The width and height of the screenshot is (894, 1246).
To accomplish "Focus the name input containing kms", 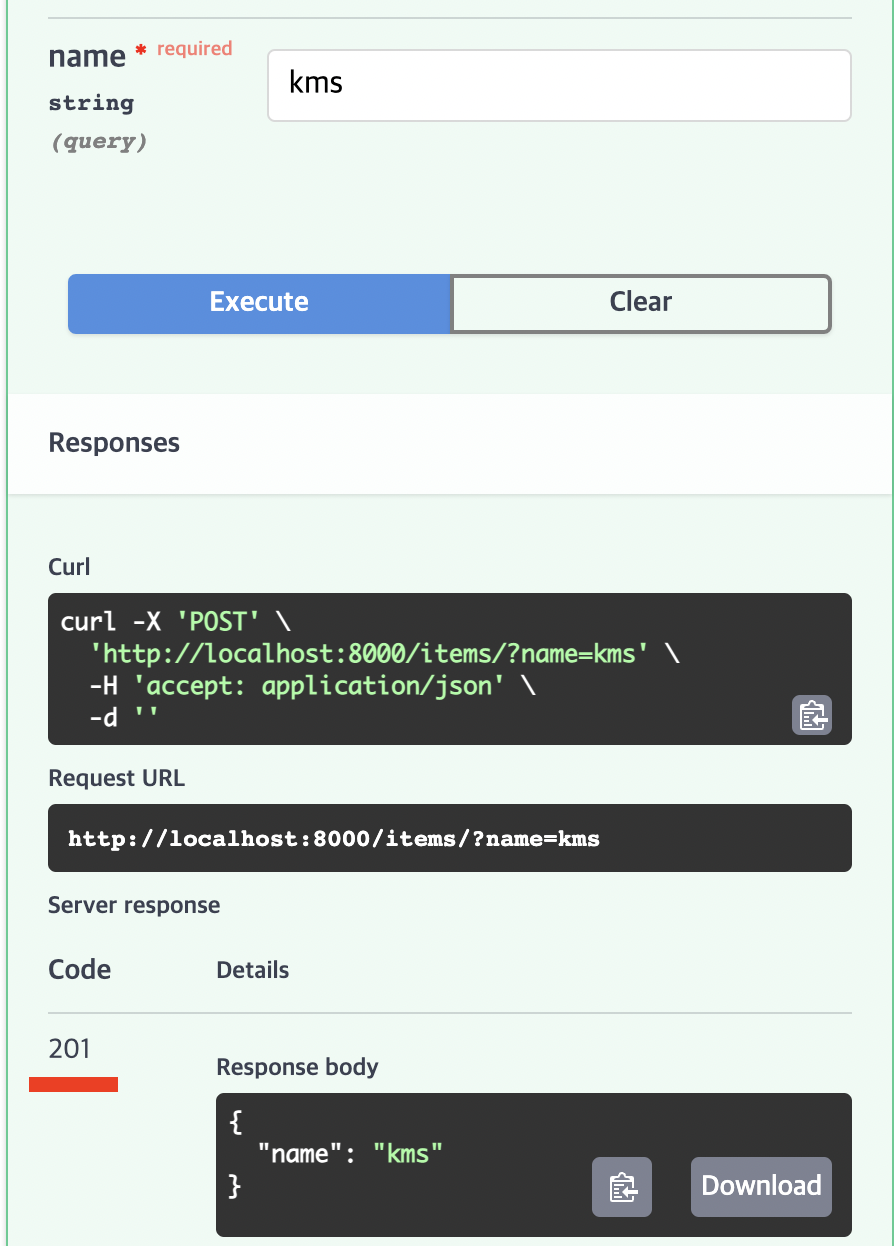I will click(558, 85).
